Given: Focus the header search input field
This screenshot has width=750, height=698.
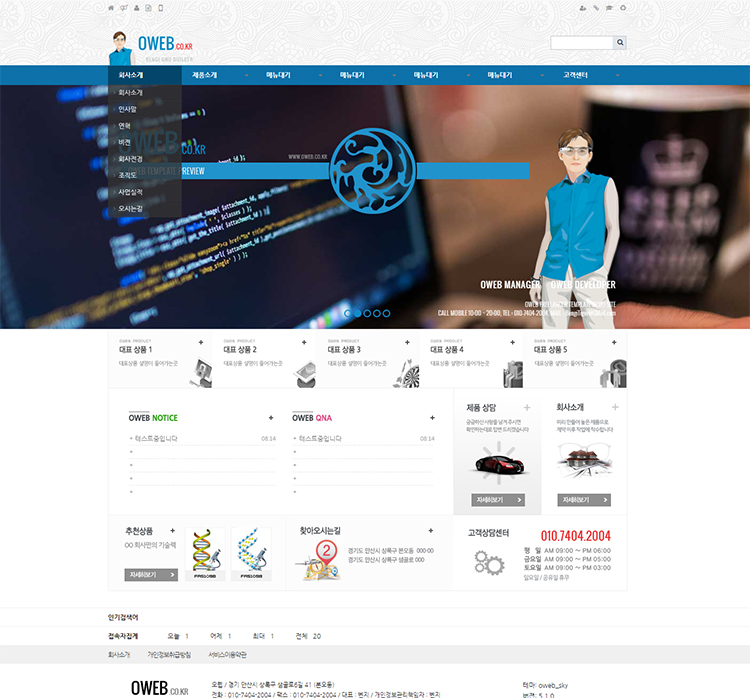Looking at the screenshot, I should (582, 43).
